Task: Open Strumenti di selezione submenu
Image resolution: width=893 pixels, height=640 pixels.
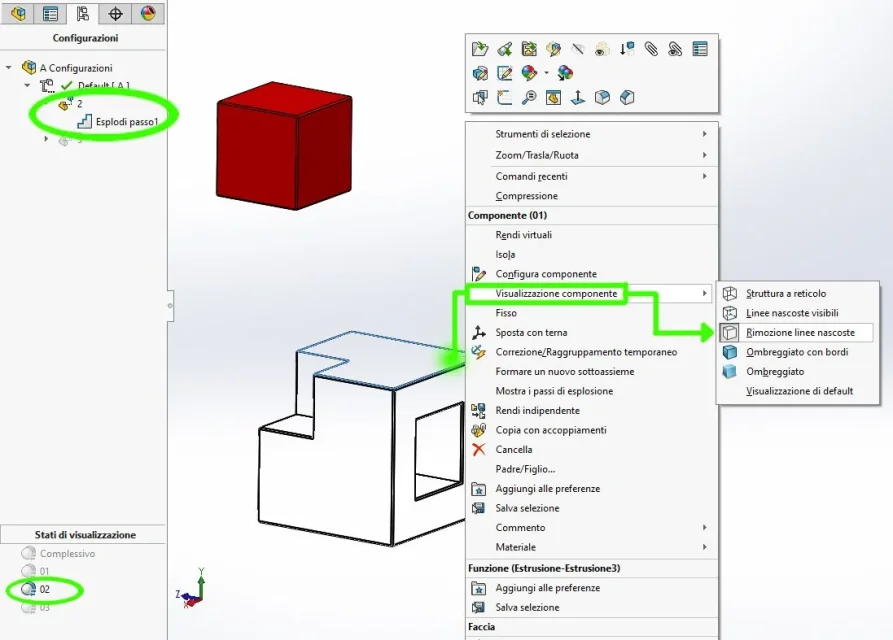Action: 592,134
